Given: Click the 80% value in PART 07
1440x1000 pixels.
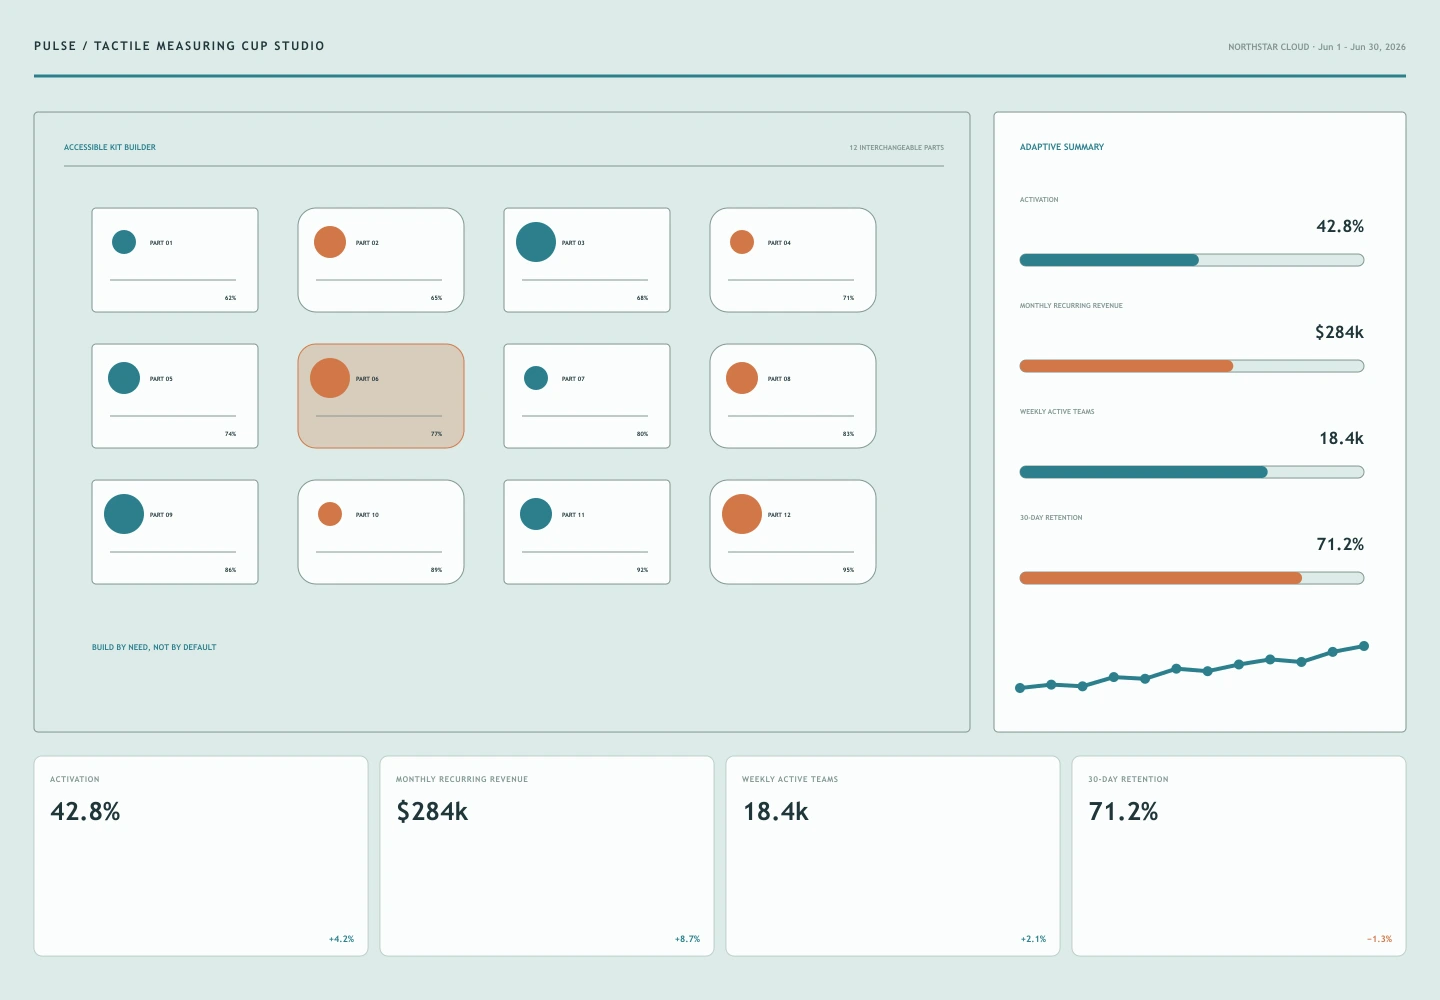Looking at the screenshot, I should [x=642, y=434].
